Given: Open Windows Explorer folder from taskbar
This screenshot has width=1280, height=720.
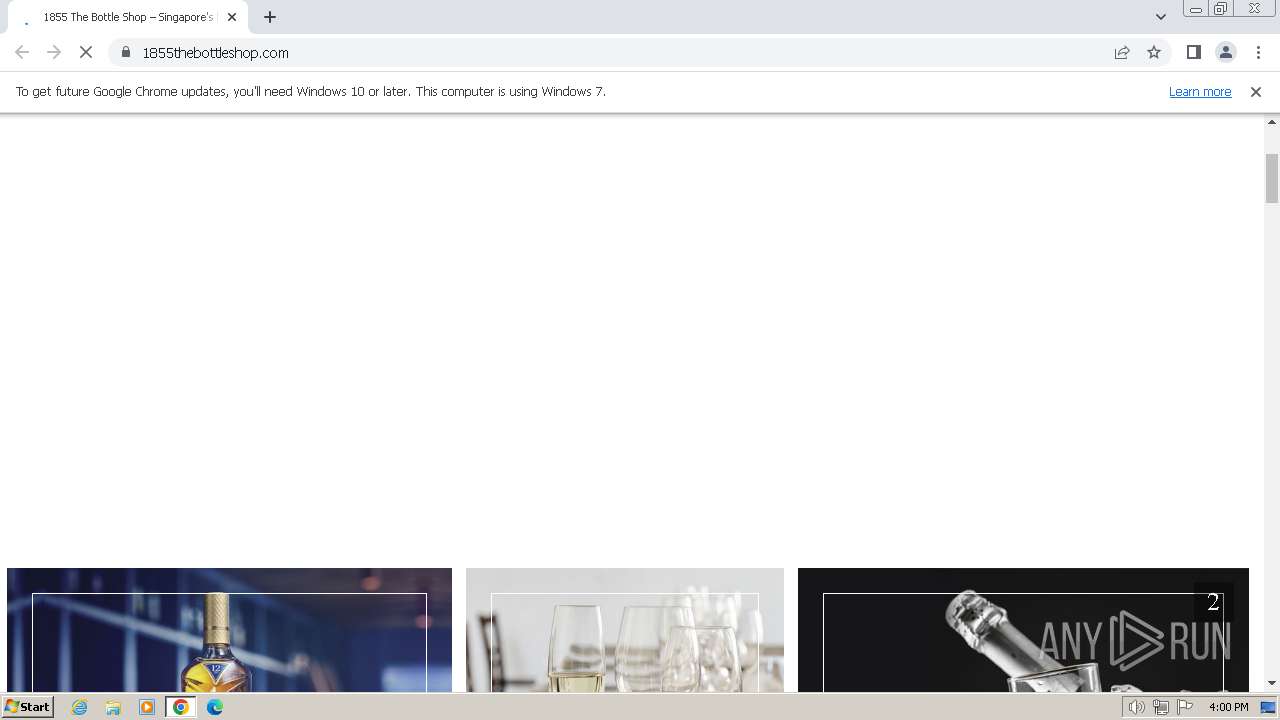Looking at the screenshot, I should click(x=113, y=707).
